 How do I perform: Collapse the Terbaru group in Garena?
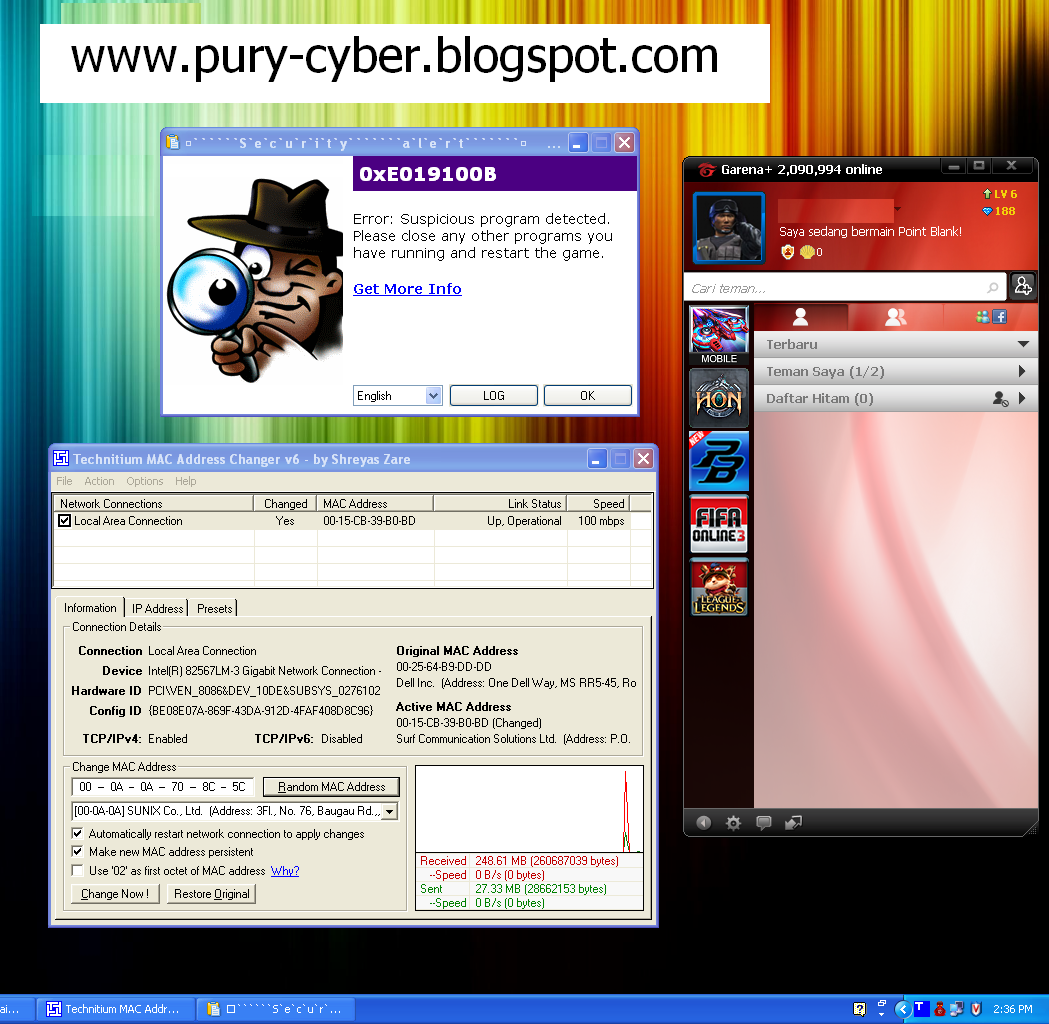pyautogui.click(x=1023, y=344)
